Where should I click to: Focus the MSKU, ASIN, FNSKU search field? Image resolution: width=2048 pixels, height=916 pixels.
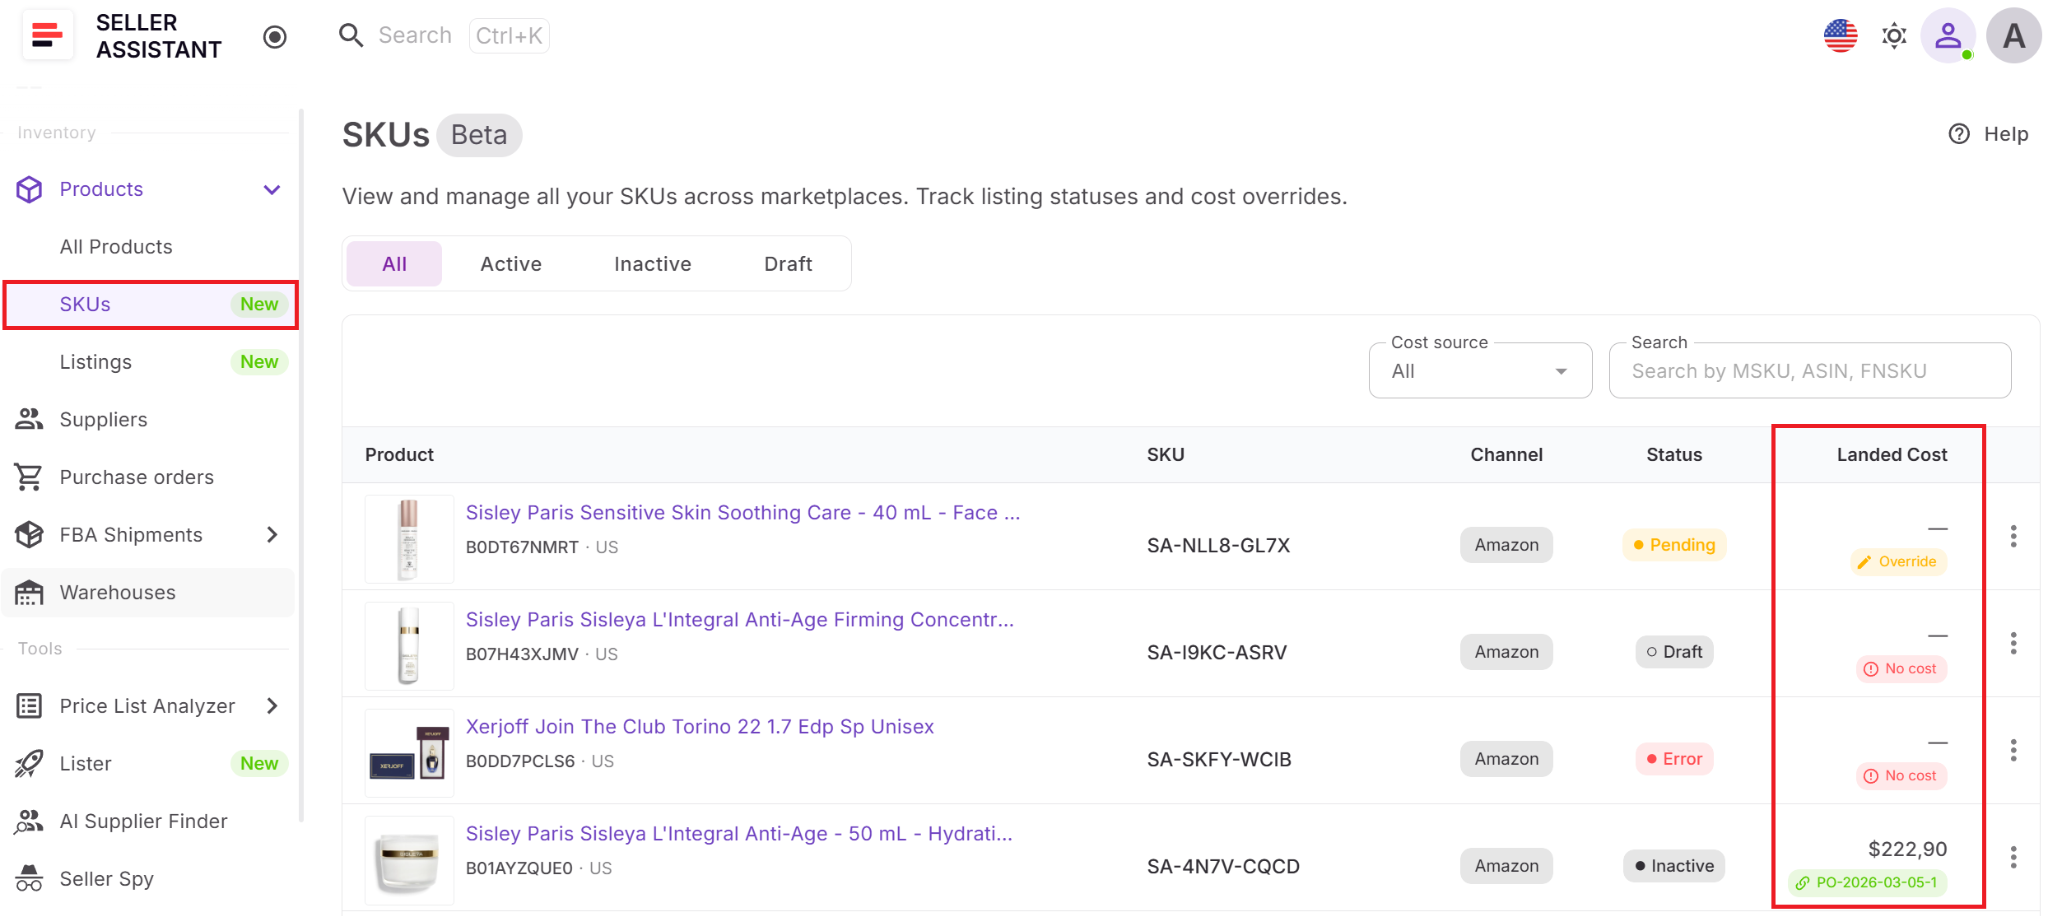tap(1810, 371)
